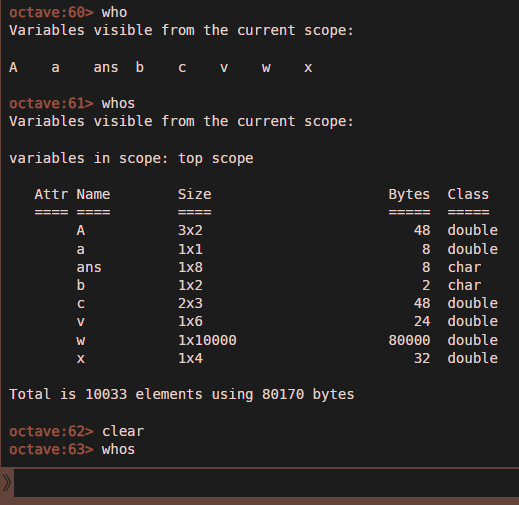The image size is (519, 505).
Task: Click size value '1x2'
Action: tap(190, 285)
